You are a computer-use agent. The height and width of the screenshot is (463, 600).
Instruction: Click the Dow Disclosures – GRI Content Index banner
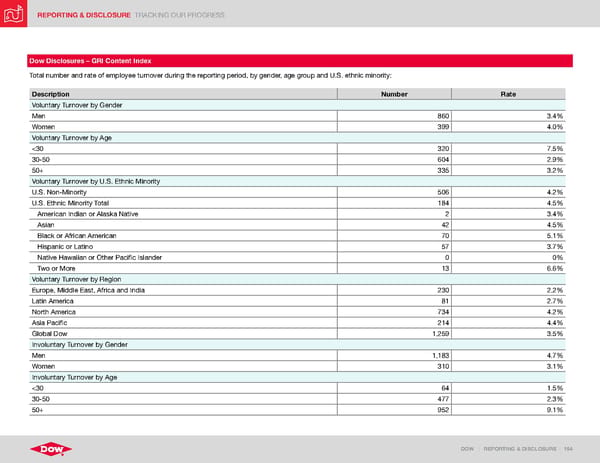(x=300, y=61)
